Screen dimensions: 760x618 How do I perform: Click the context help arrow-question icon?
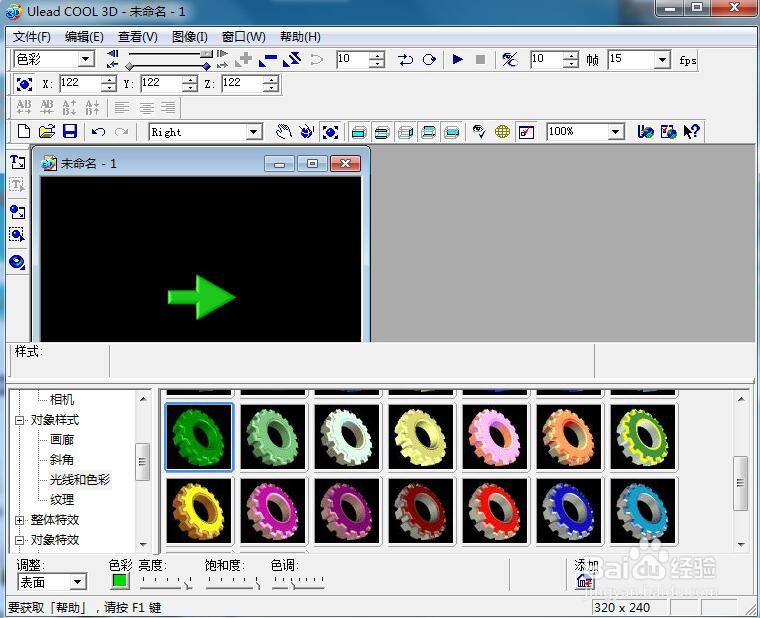[x=692, y=131]
